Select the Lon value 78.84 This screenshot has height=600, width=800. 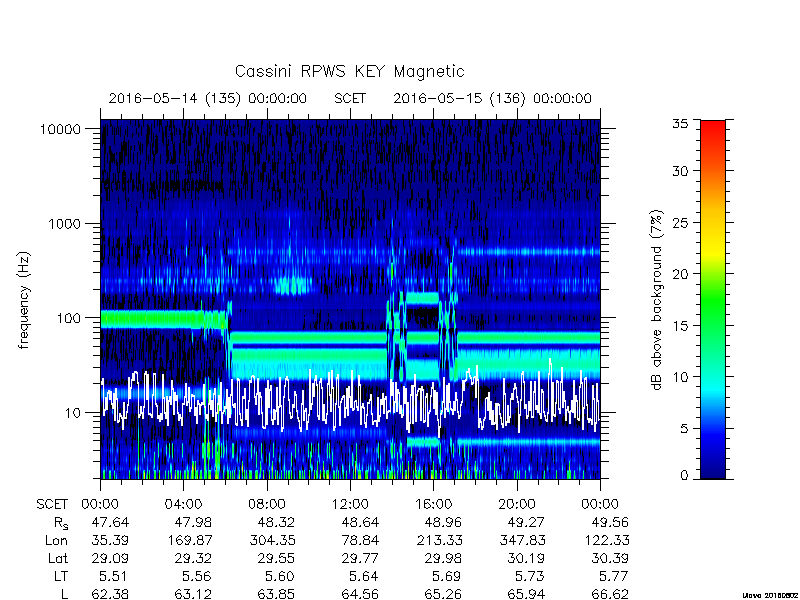(x=360, y=540)
